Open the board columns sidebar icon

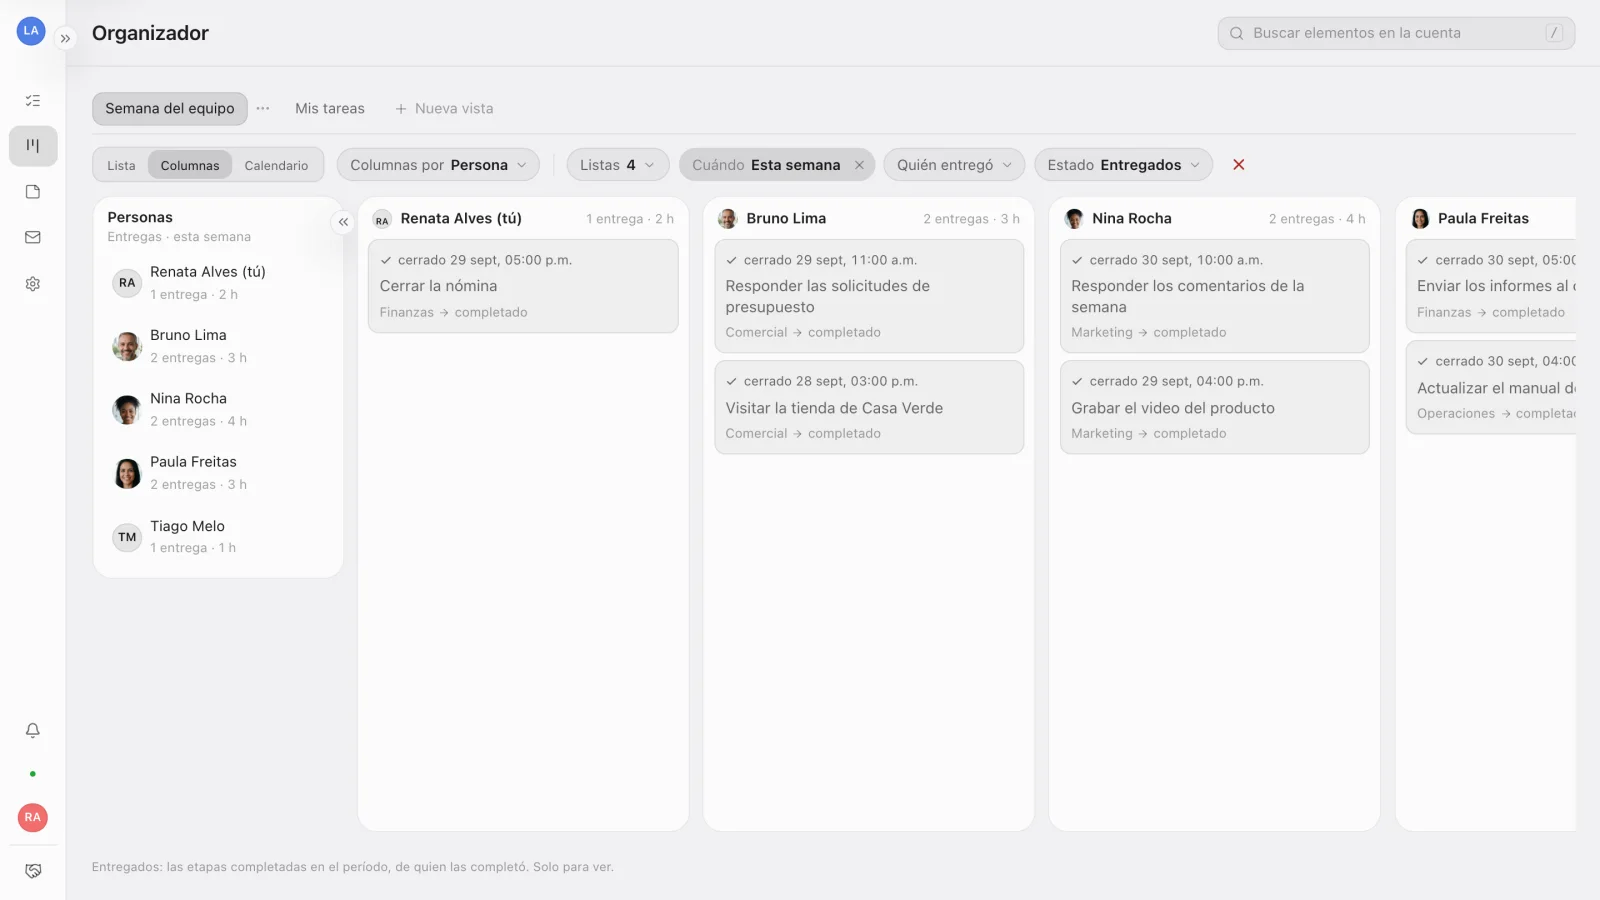point(33,146)
